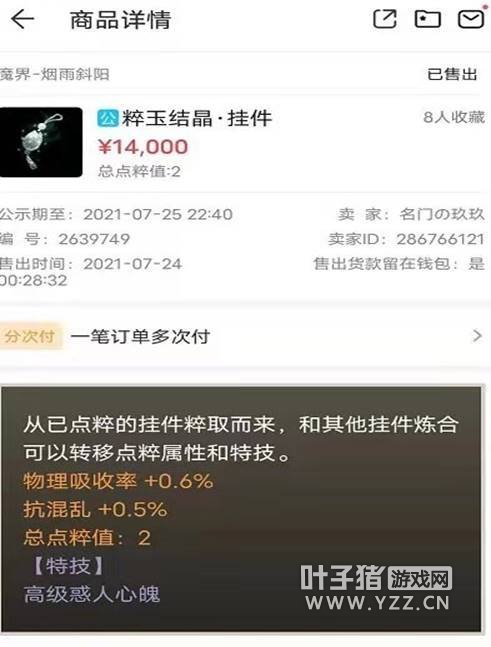Tap item number 2639749
Image resolution: width=491 pixels, height=647 pixels.
[x=94, y=239]
